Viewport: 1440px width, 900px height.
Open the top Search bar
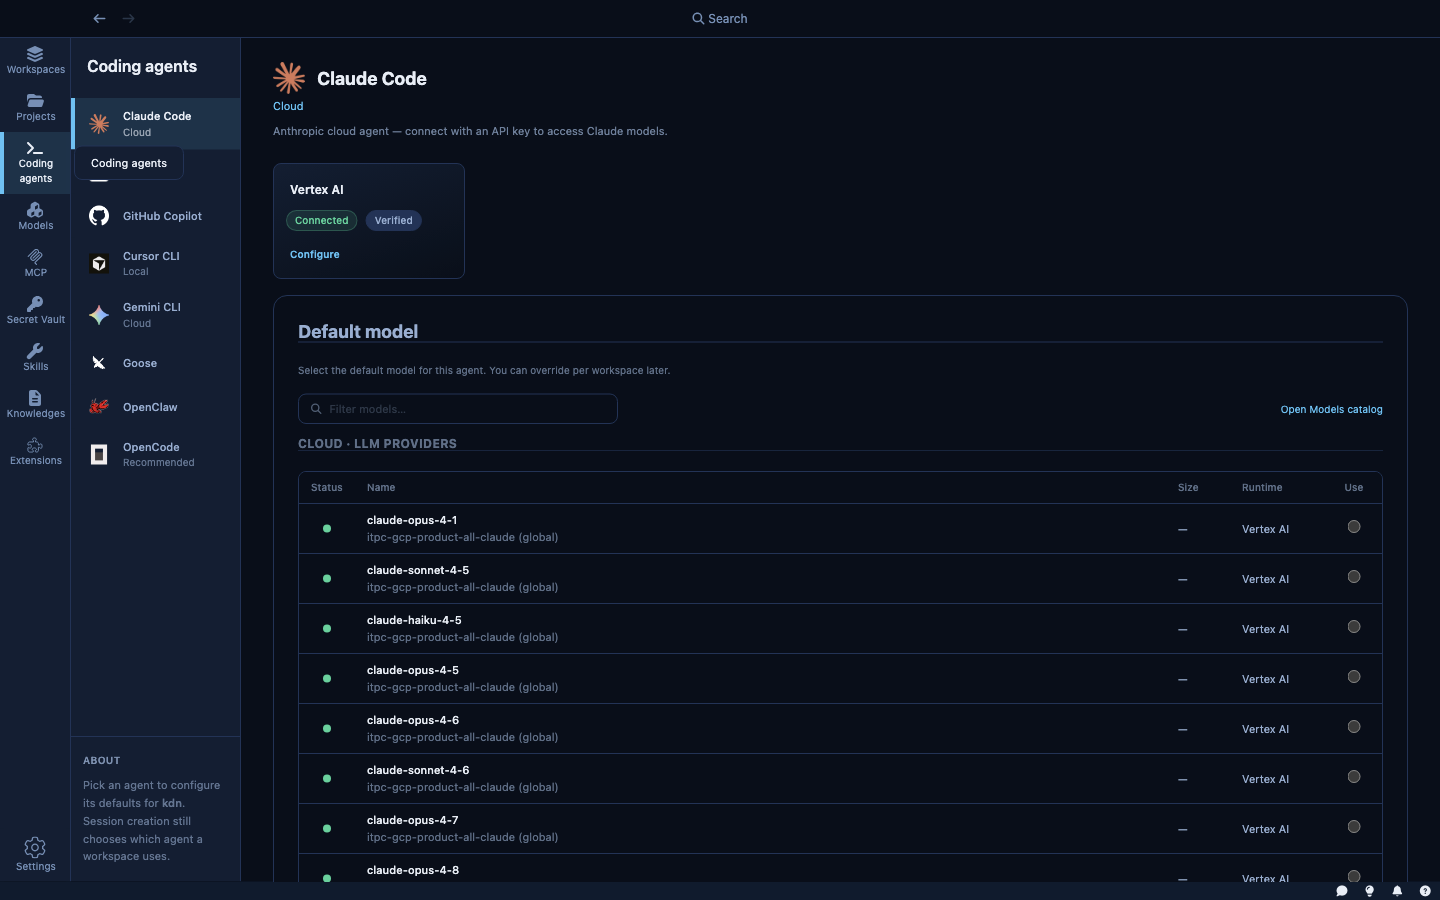720,18
